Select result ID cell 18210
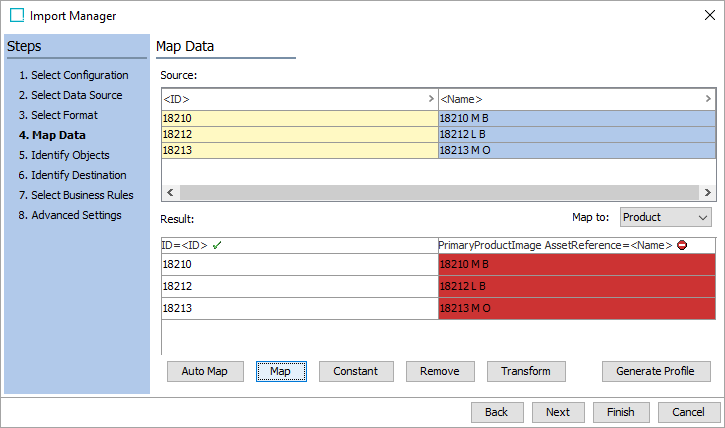This screenshot has width=725, height=428. (300, 264)
